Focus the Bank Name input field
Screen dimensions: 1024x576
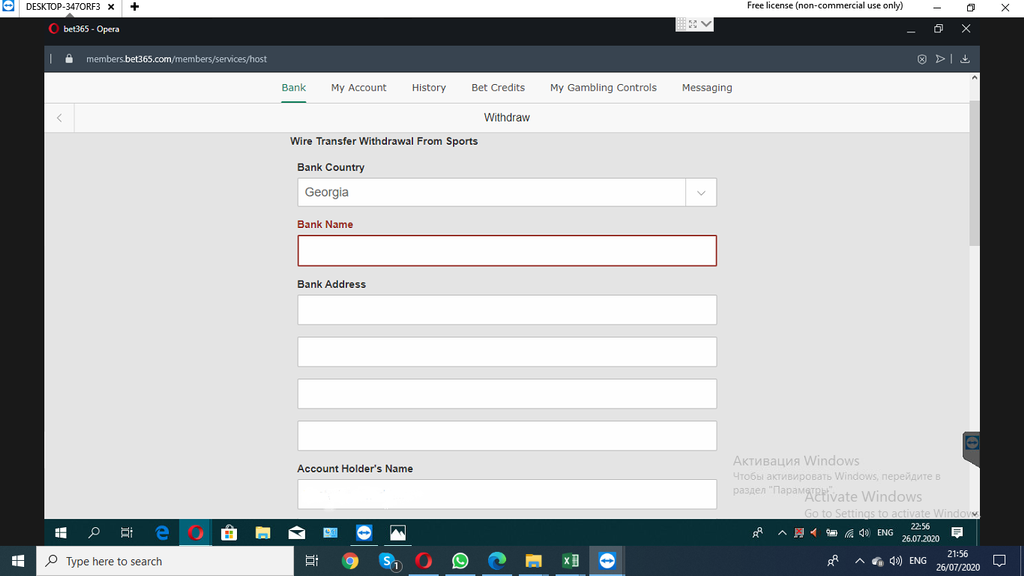pos(507,251)
